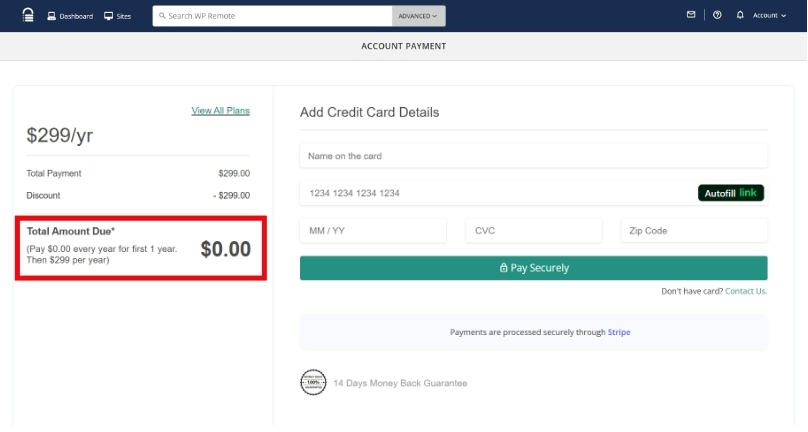Open the Contact Us link
This screenshot has width=808, height=432.
pos(746,291)
